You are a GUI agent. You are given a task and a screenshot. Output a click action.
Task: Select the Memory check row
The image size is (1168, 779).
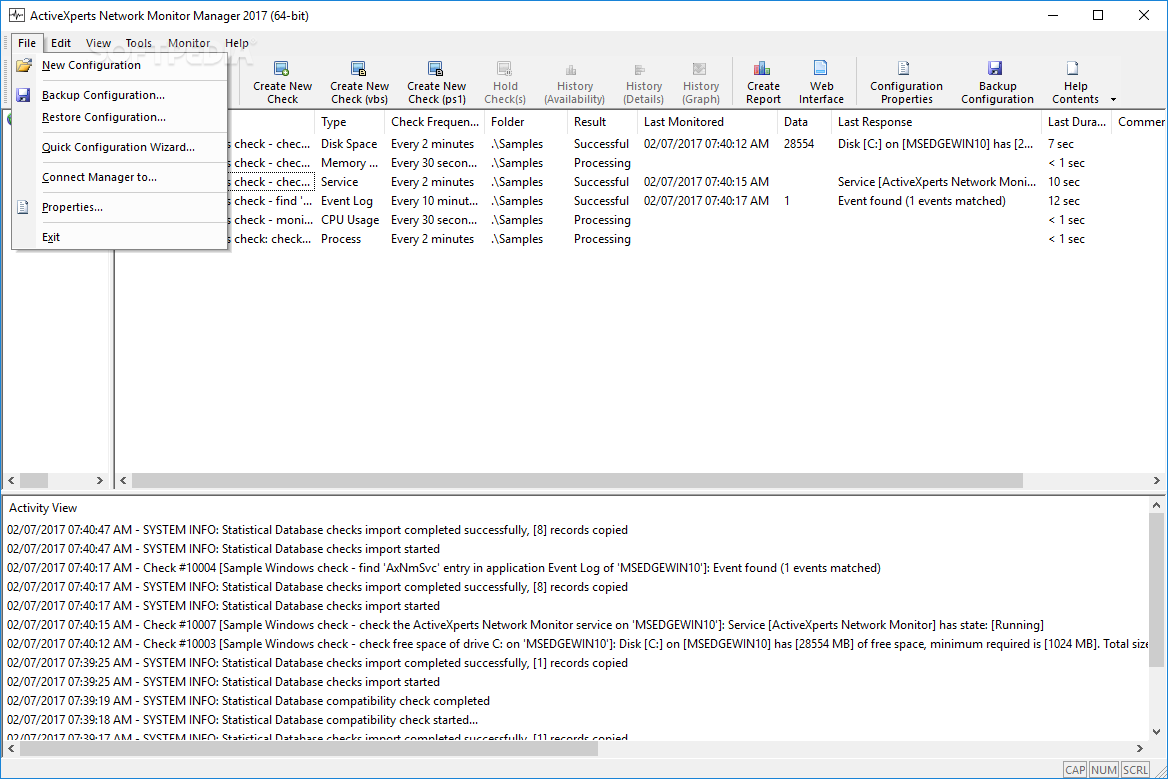696,163
